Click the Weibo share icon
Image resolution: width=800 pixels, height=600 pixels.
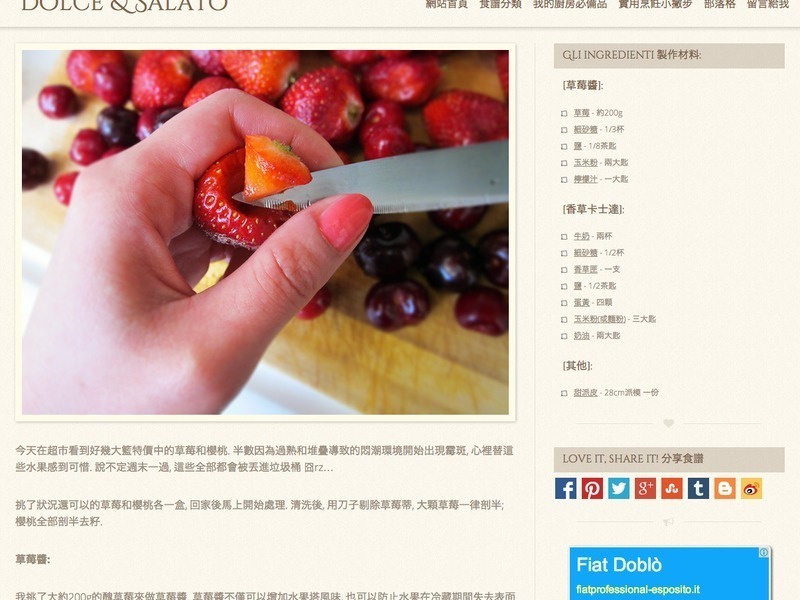tap(751, 488)
